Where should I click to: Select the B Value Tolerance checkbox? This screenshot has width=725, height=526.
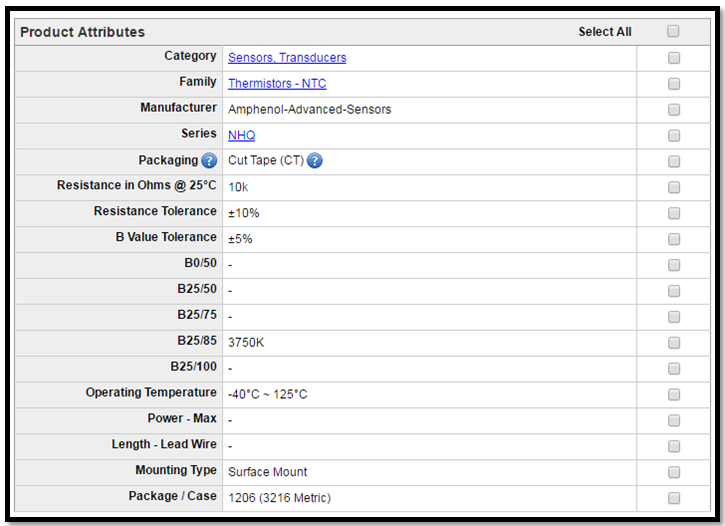pos(674,239)
